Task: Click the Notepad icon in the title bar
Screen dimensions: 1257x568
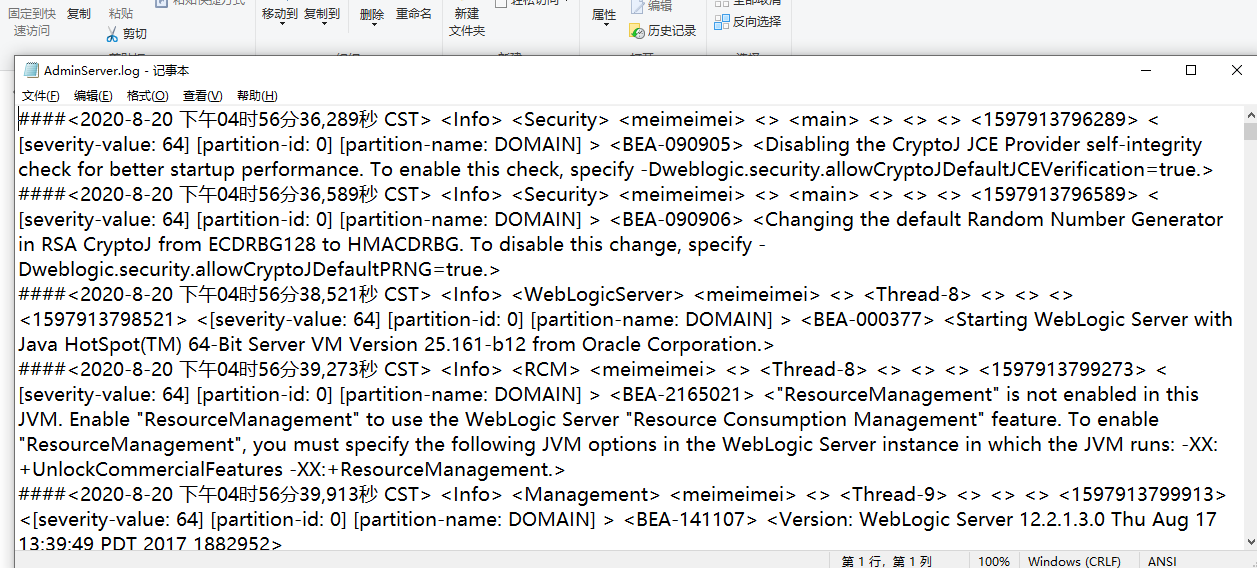Action: (31, 71)
